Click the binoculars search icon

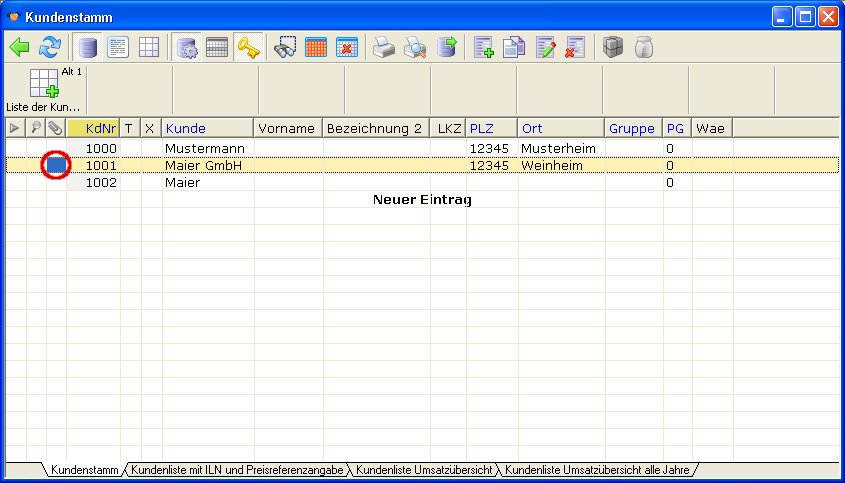tap(286, 47)
